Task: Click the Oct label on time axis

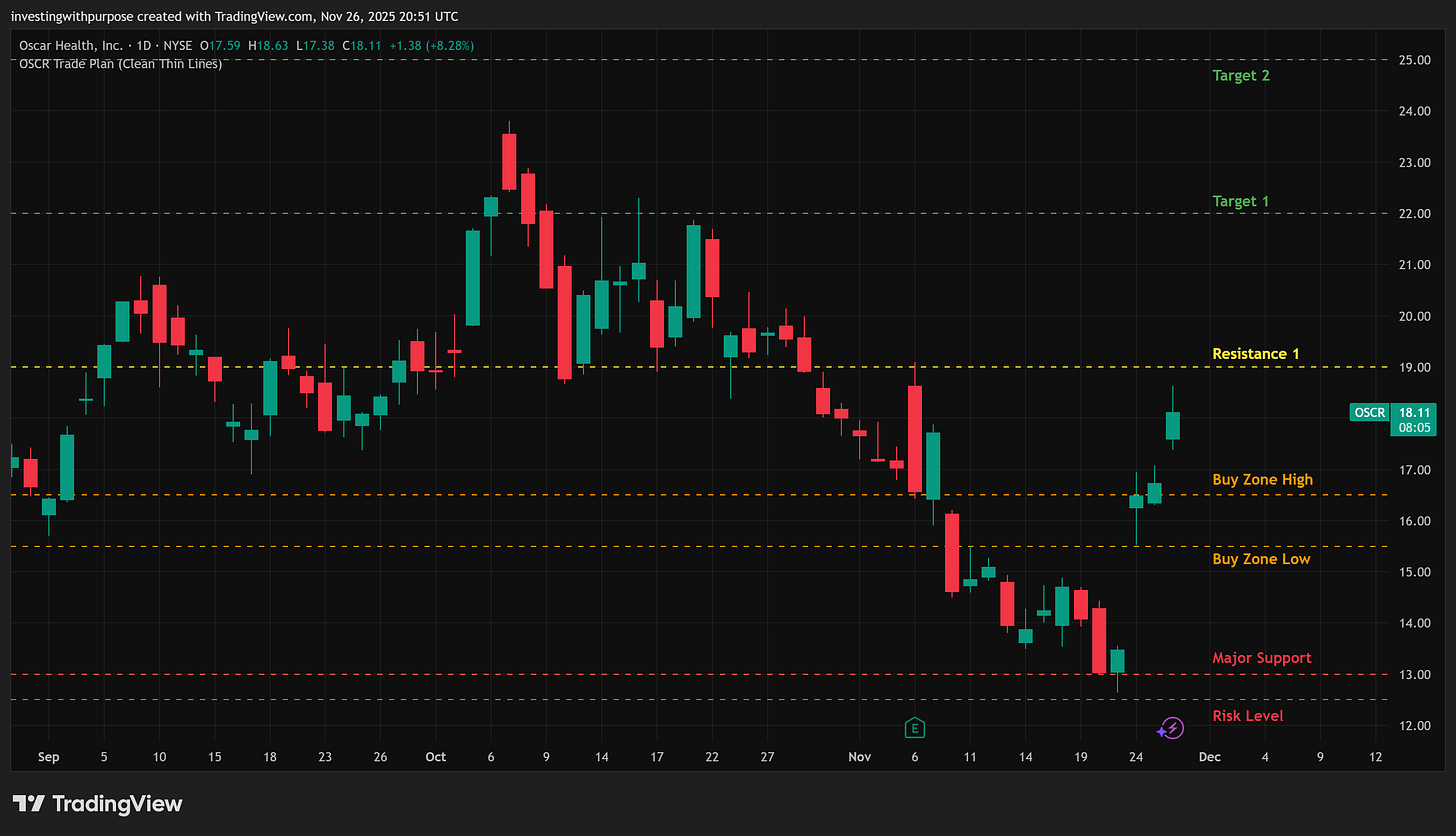Action: [x=434, y=757]
